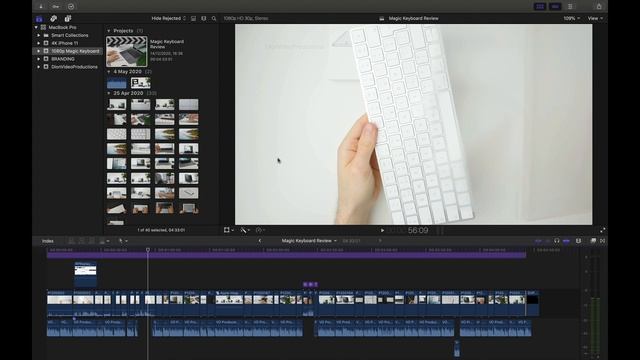Expand the 4K iPhone 11 event
Viewport: 640px width, 360px height.
coord(39,43)
